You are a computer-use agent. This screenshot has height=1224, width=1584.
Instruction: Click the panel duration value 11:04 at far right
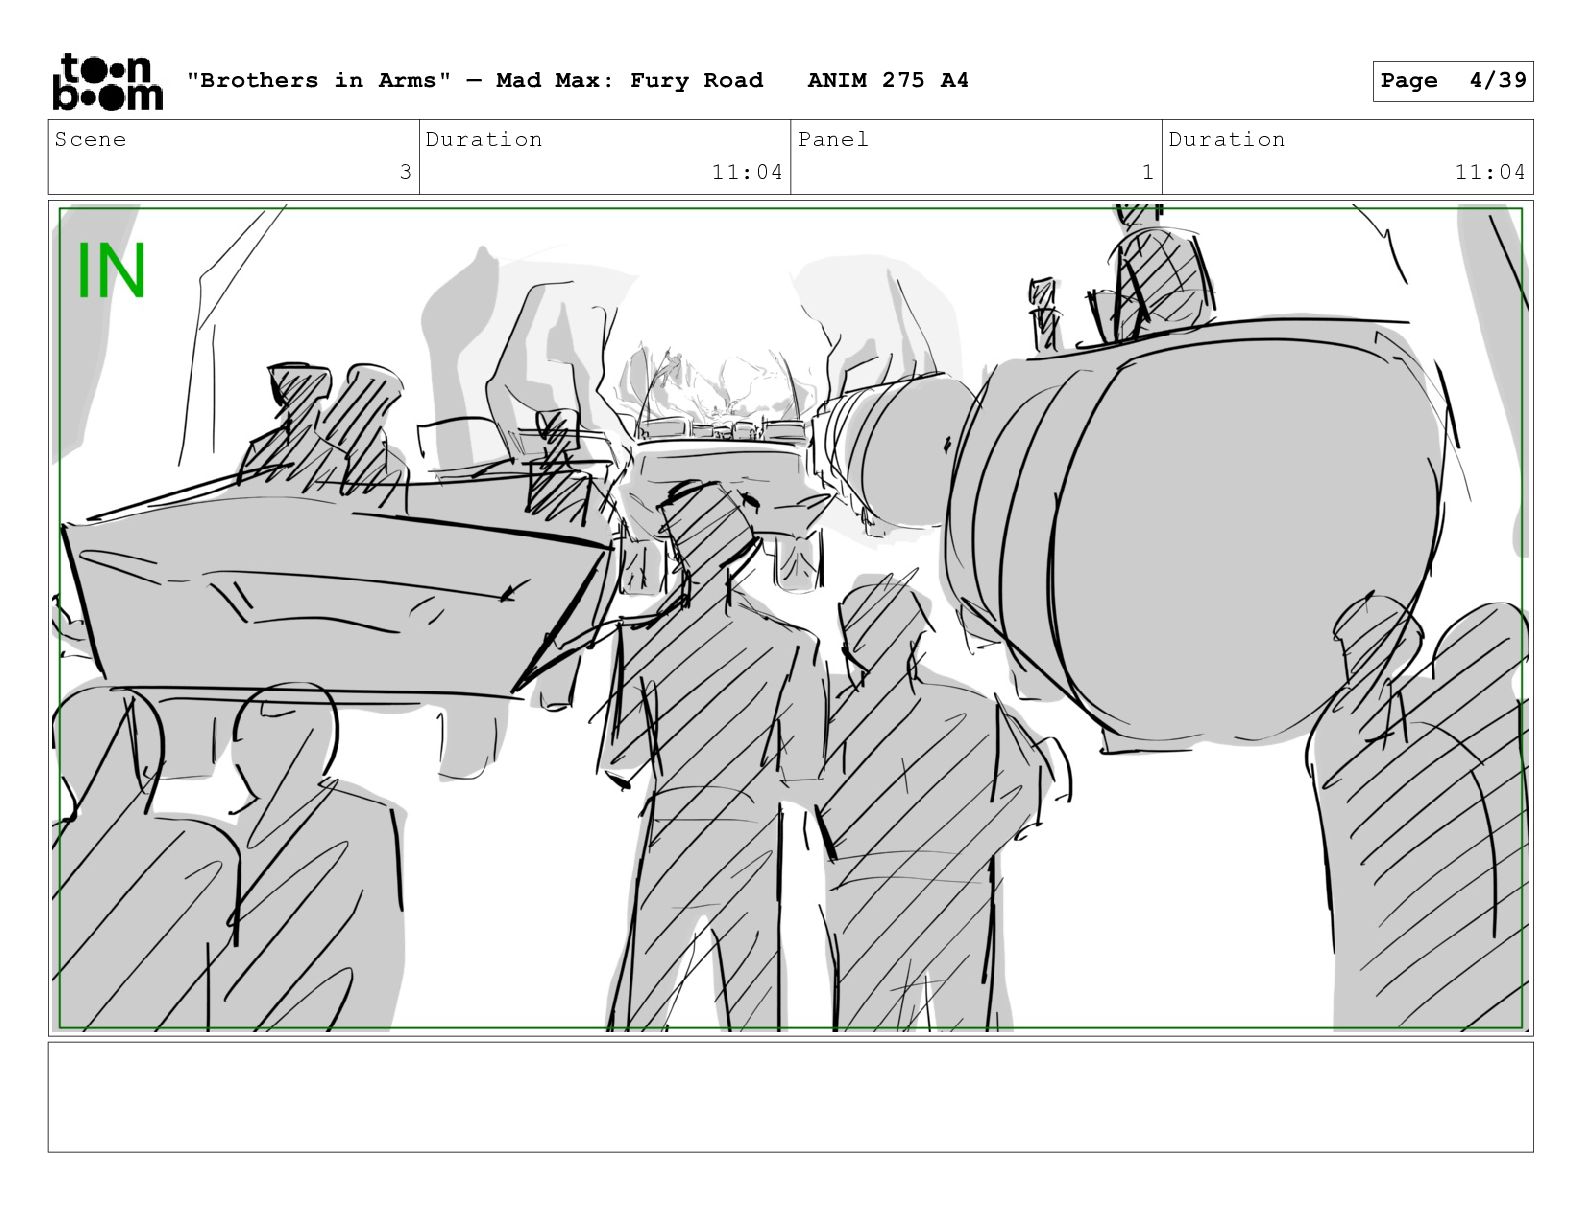1490,172
